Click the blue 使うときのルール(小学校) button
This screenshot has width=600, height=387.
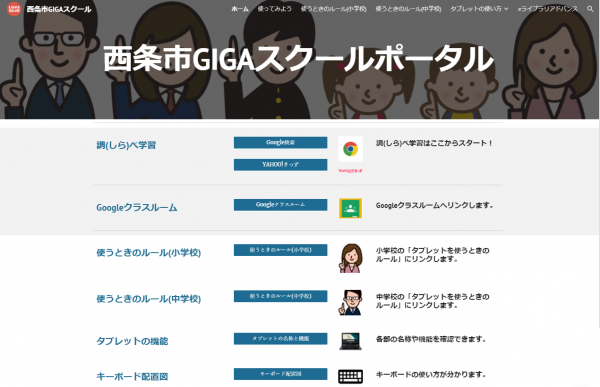pos(280,250)
